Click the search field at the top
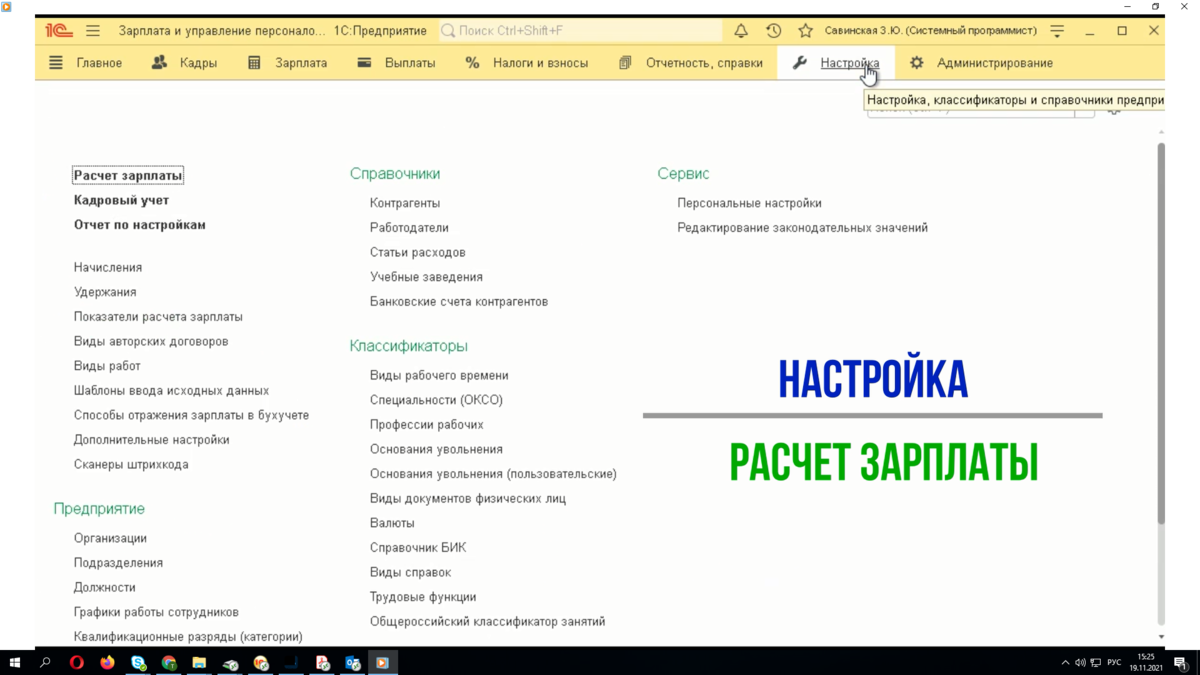The width and height of the screenshot is (1200, 675). tap(570, 30)
